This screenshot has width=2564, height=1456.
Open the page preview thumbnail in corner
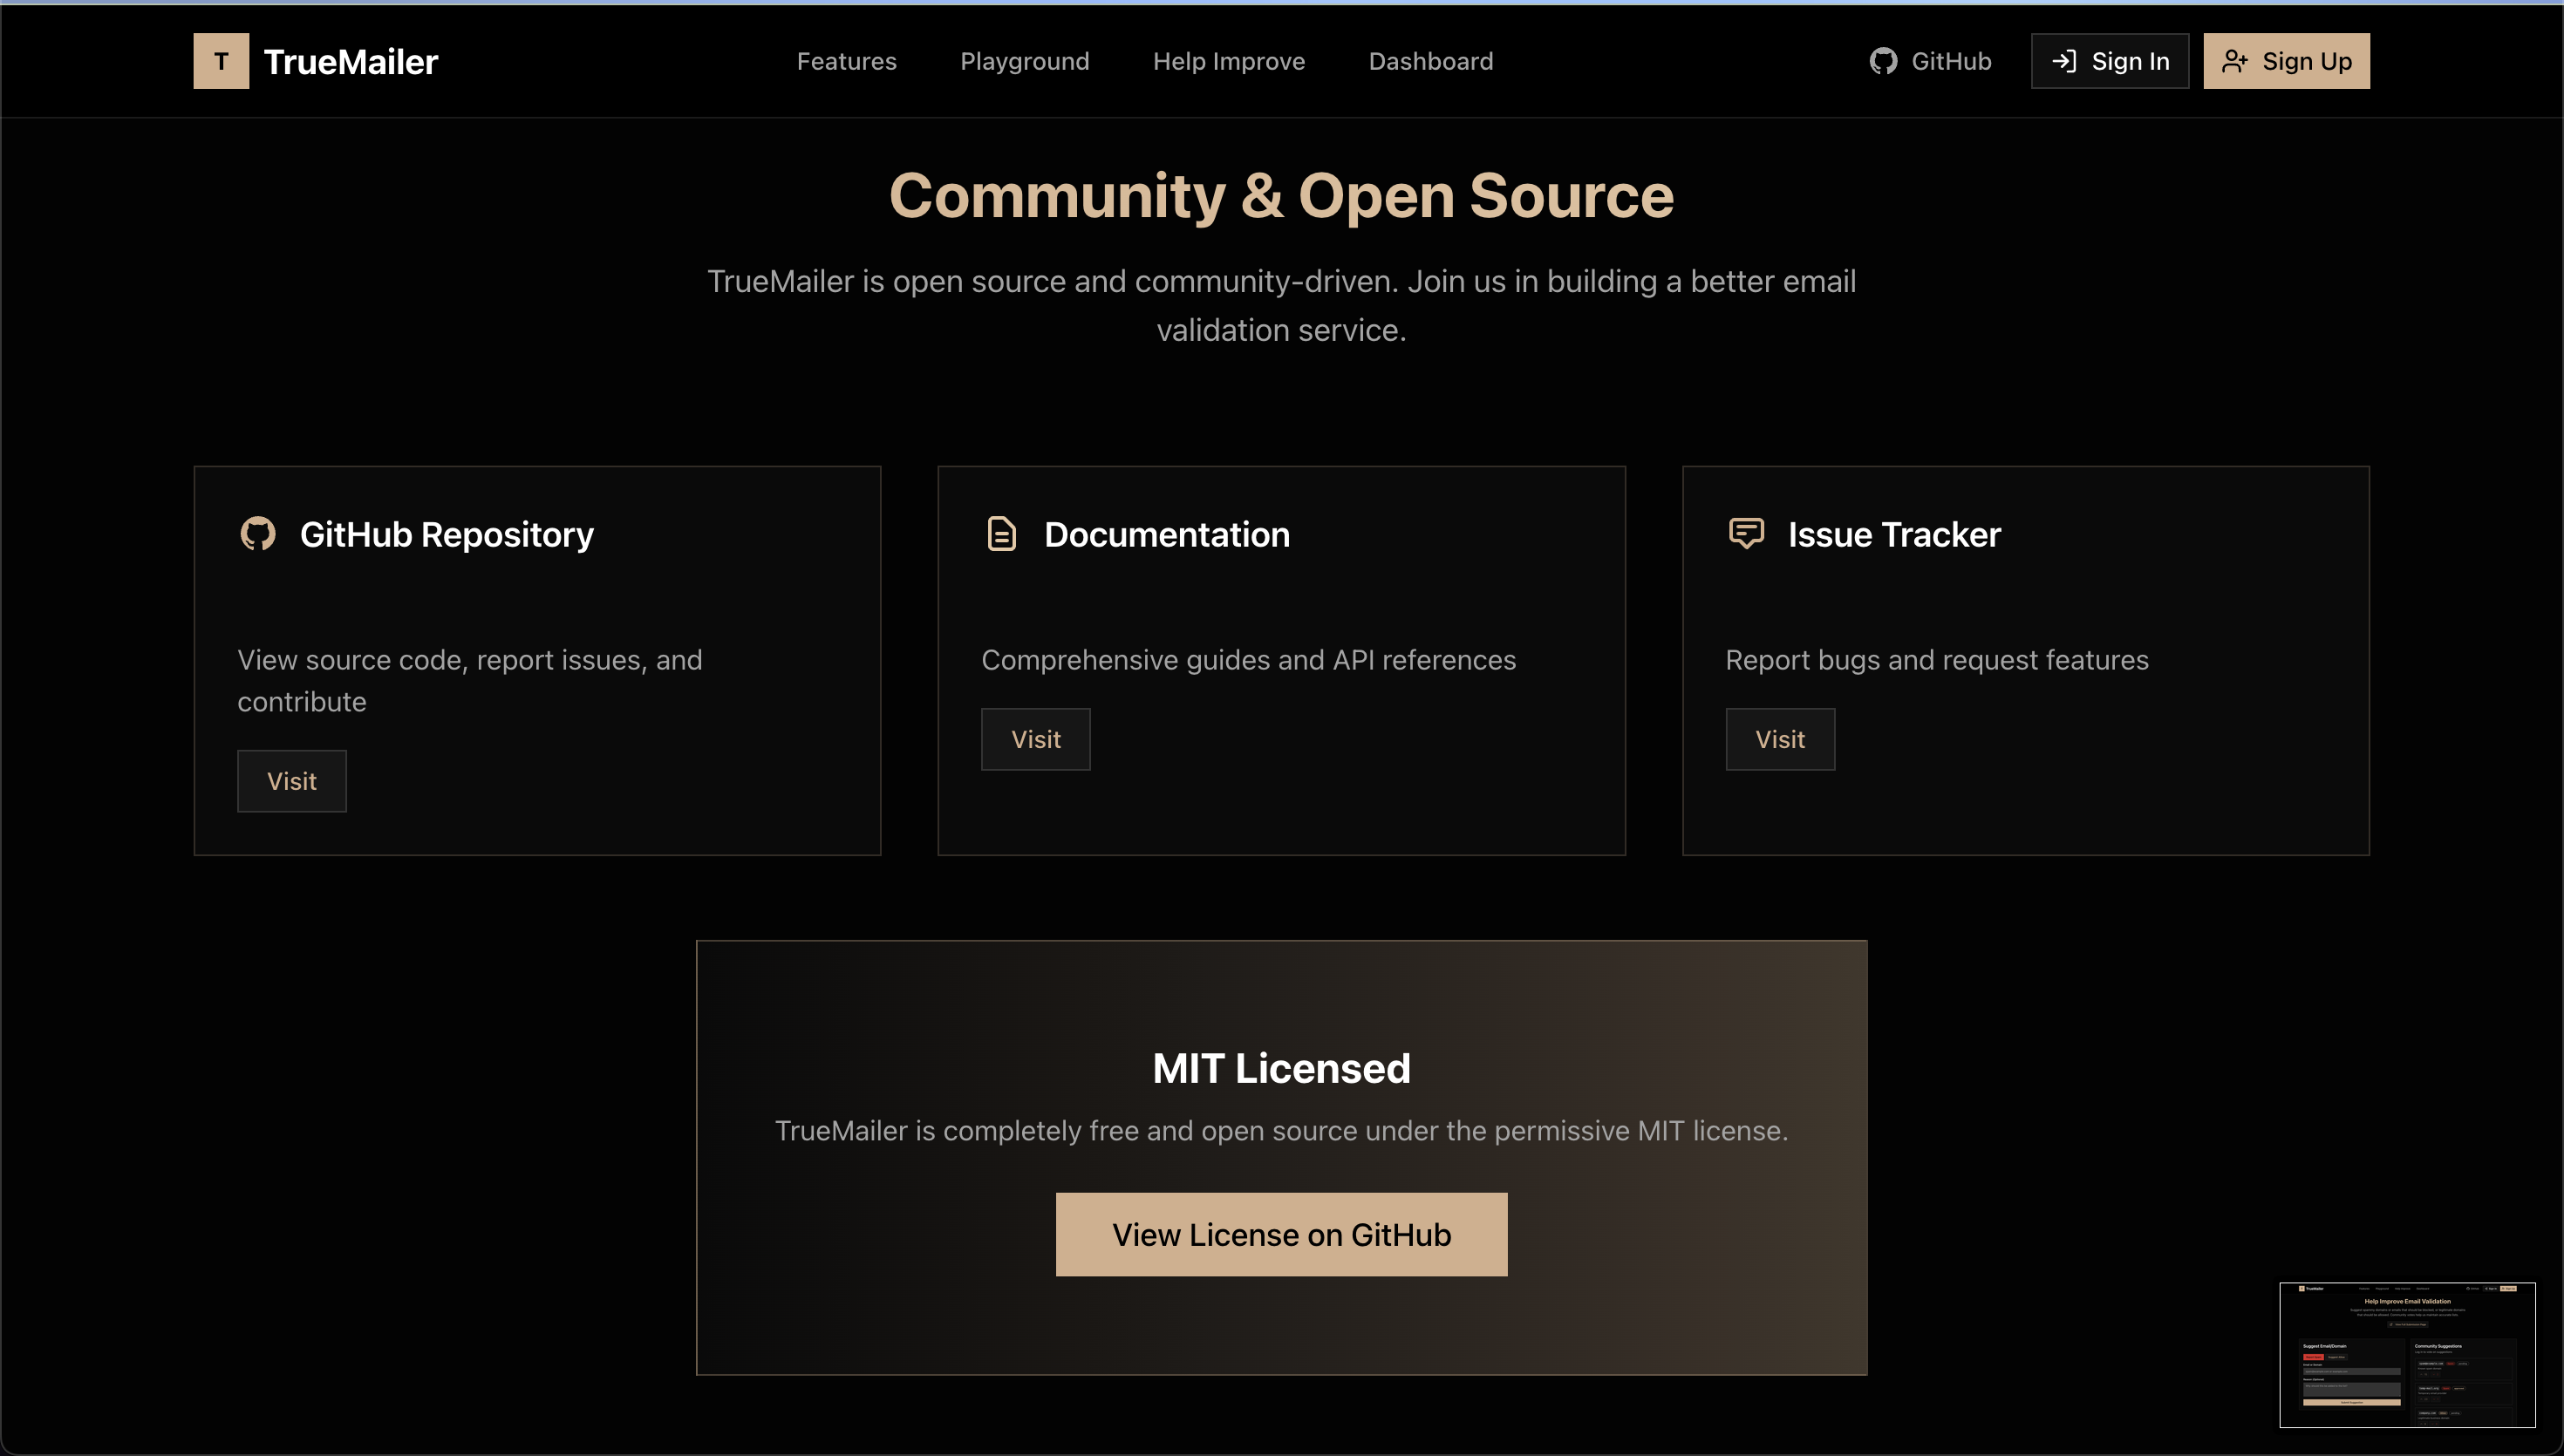2406,1354
